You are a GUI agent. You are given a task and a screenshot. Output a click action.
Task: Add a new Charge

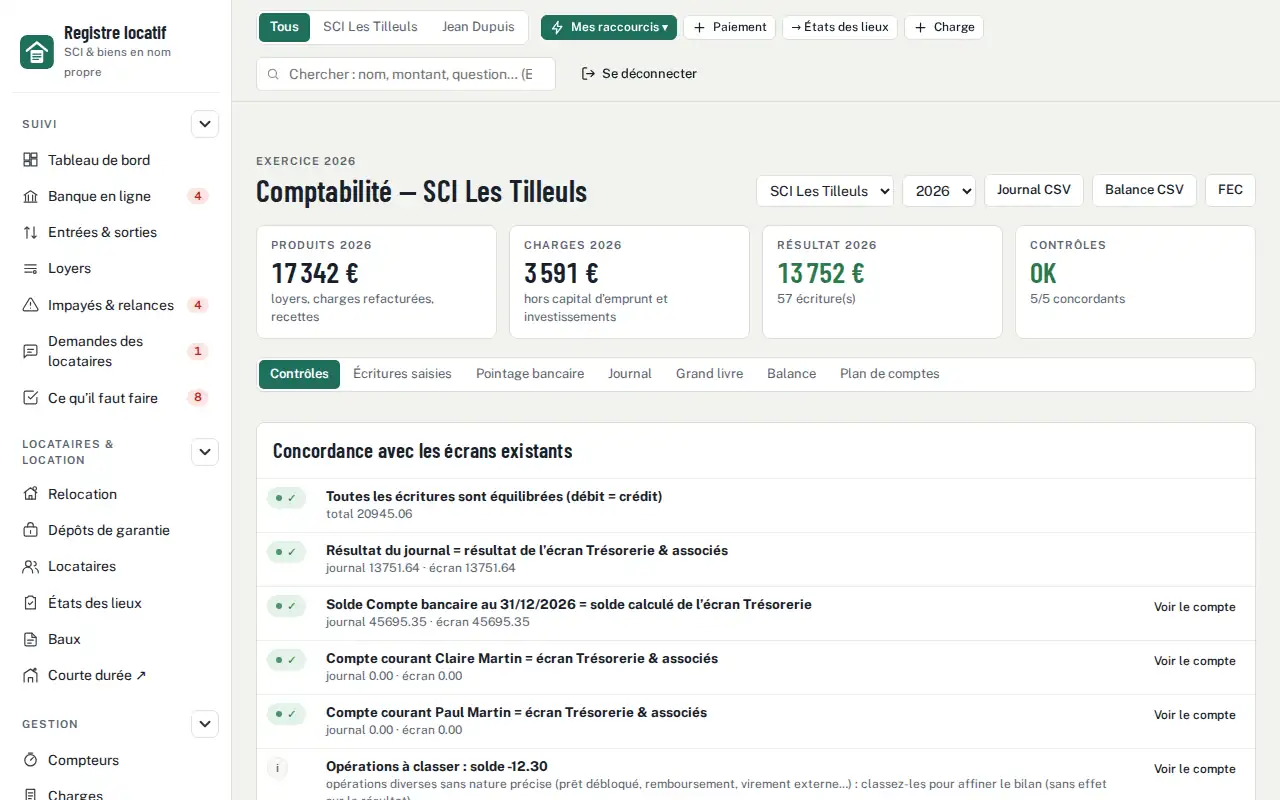[x=944, y=27]
